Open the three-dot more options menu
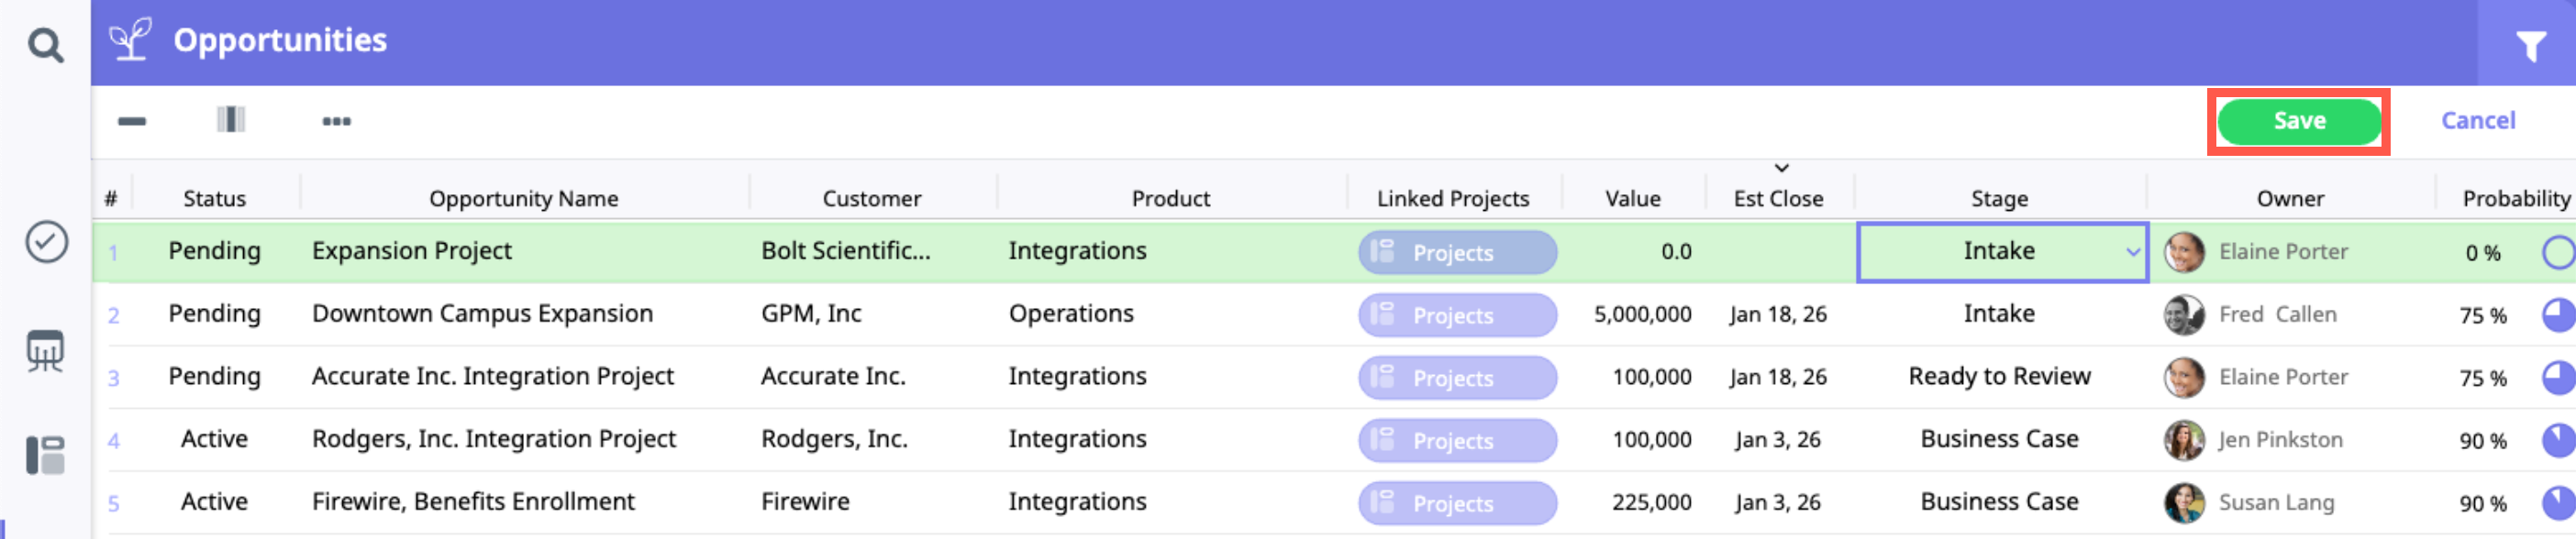This screenshot has height=539, width=2576. point(336,121)
